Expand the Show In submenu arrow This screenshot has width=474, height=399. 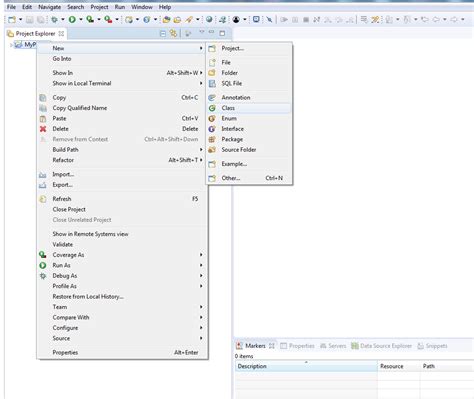pyautogui.click(x=201, y=73)
